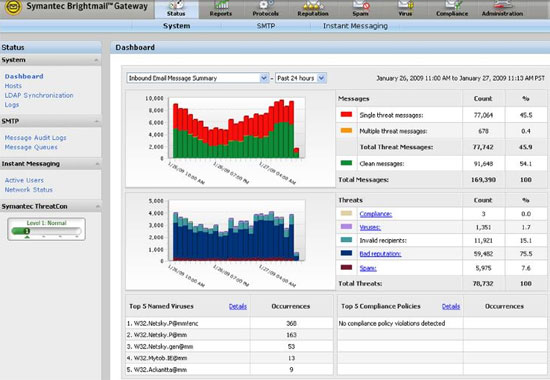Open Hosts in the sidebar
The height and width of the screenshot is (380, 550).
pos(13,86)
